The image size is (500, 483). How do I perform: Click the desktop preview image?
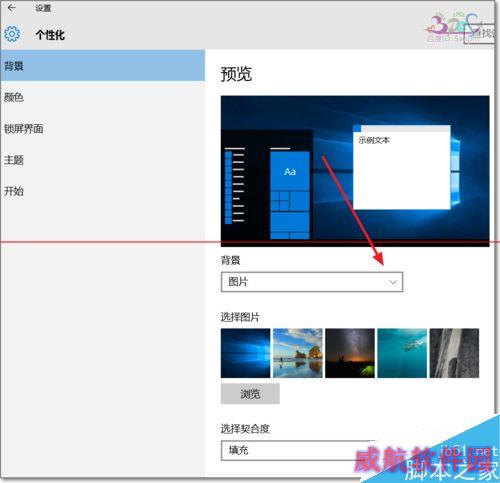pyautogui.click(x=355, y=171)
